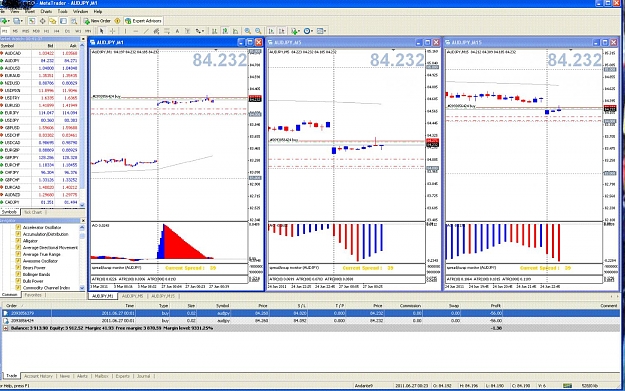Open the Help menu
Screen dimensions: 625x391
coord(98,12)
